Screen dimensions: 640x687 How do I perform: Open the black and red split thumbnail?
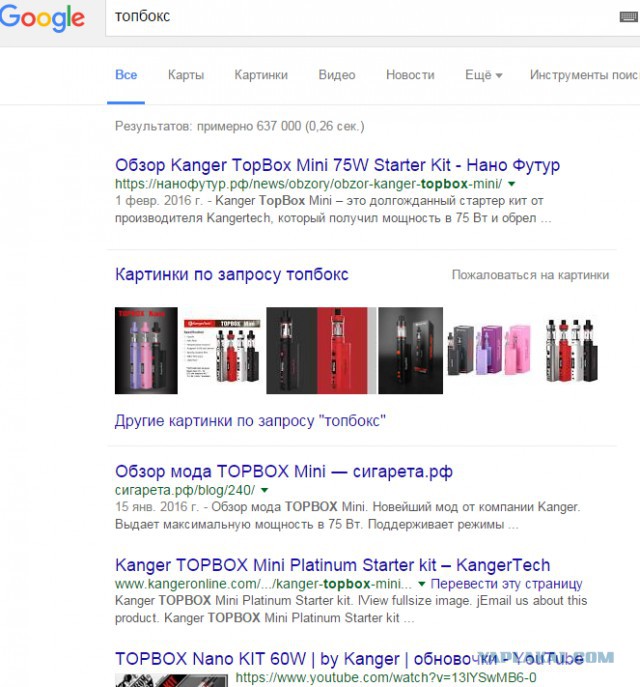[x=321, y=351]
